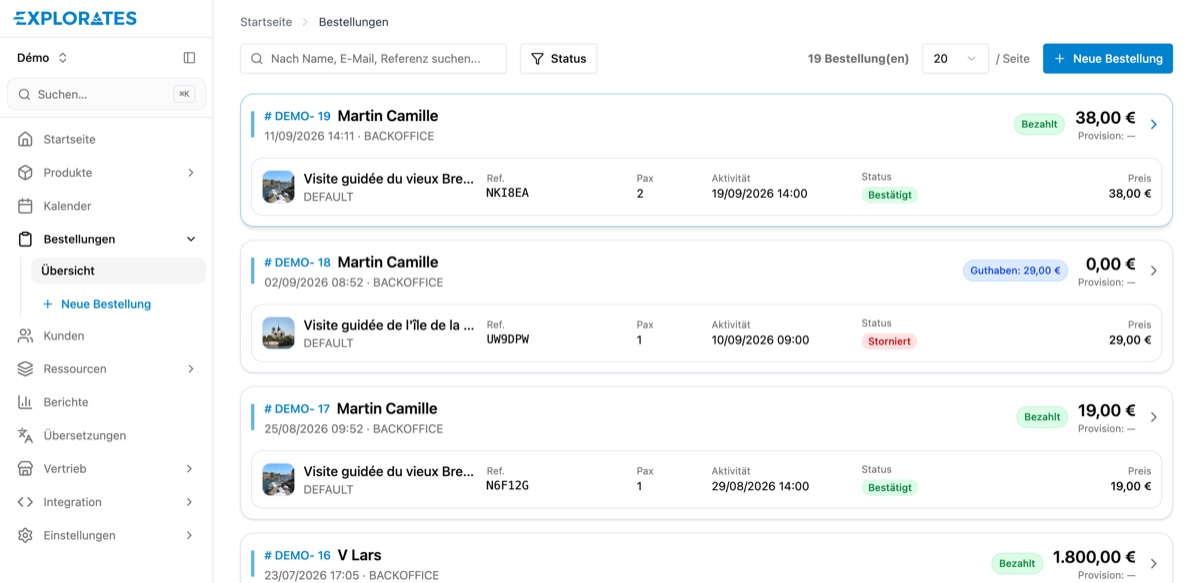Select Übersicht in the sidebar
Viewport: 1200px width, 583px height.
point(118,271)
